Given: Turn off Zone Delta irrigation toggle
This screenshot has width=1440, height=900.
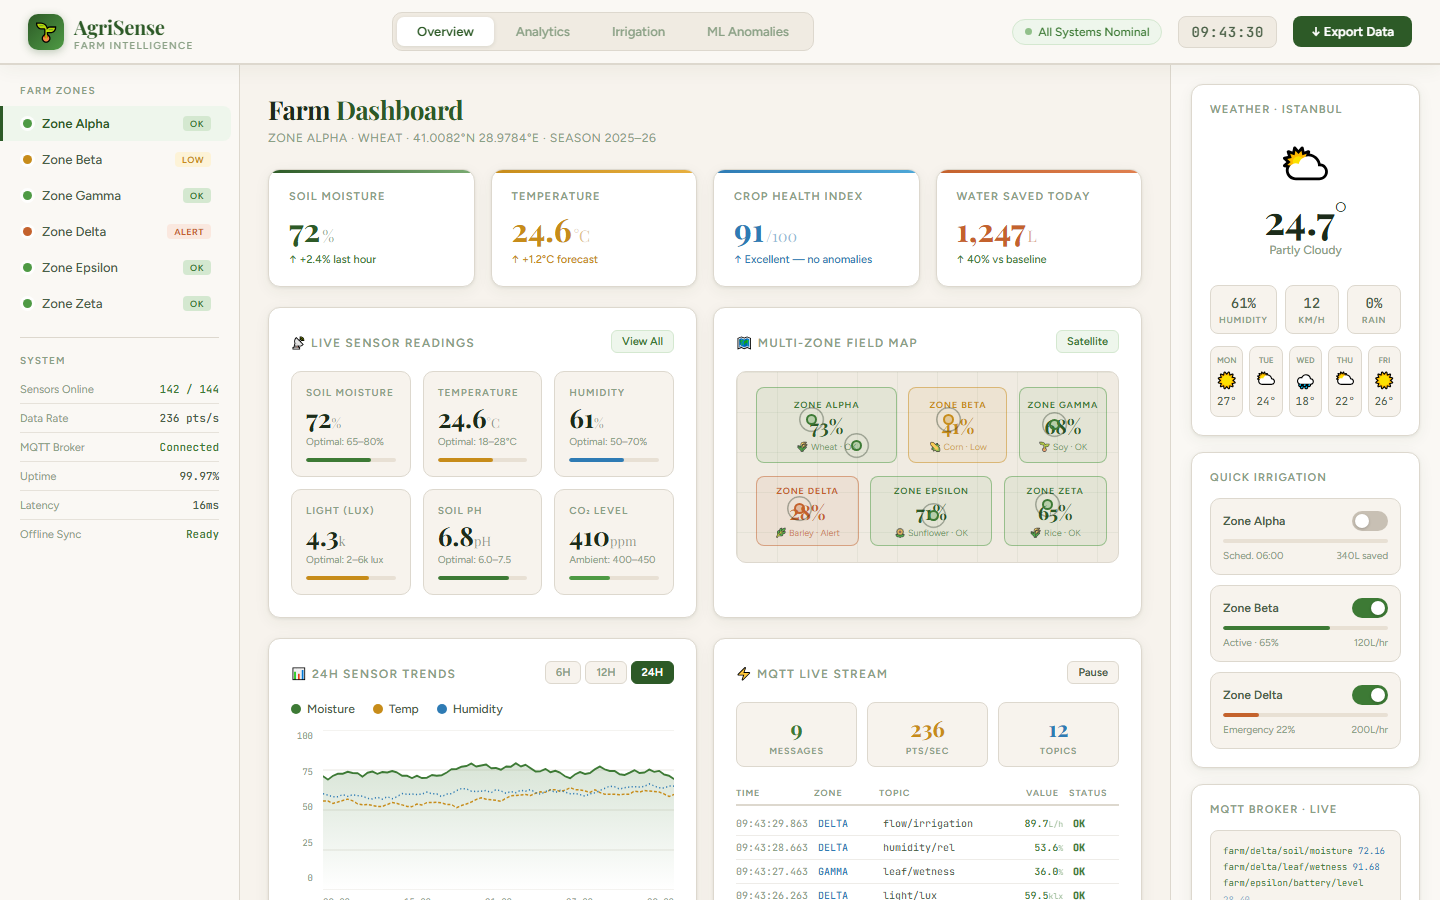Looking at the screenshot, I should [1370, 695].
